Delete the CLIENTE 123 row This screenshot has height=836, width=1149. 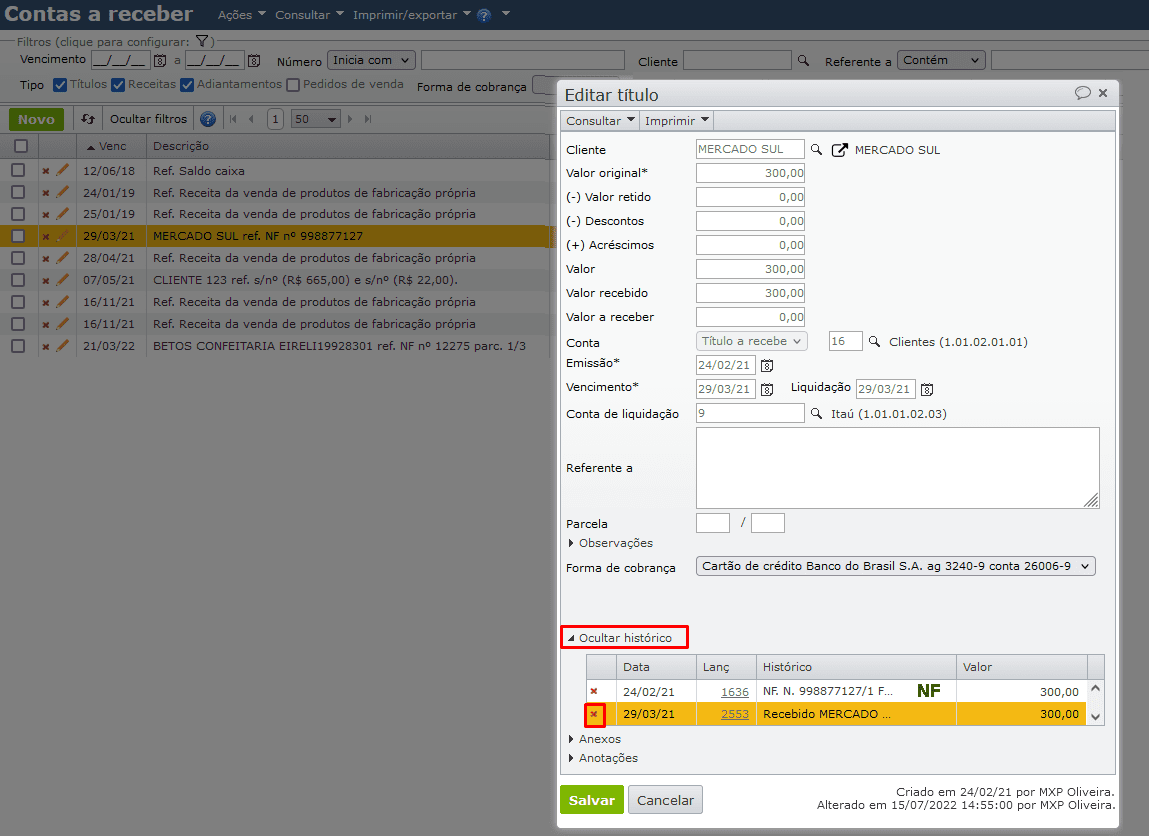[x=45, y=280]
